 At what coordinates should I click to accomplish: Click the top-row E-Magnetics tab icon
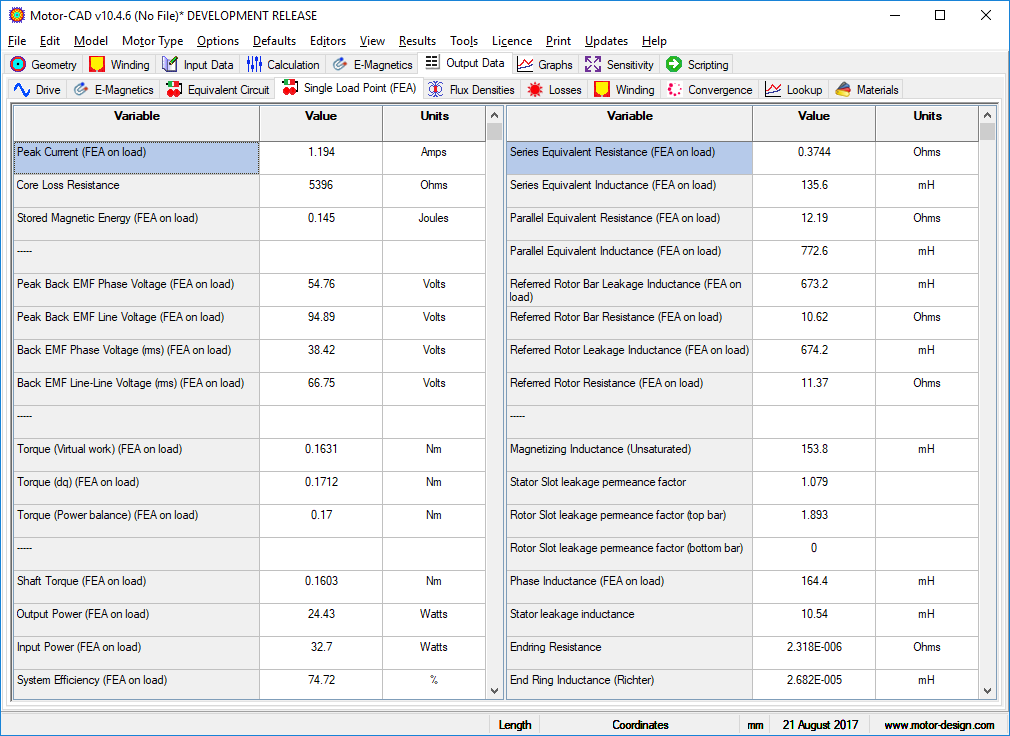pyautogui.click(x=339, y=64)
